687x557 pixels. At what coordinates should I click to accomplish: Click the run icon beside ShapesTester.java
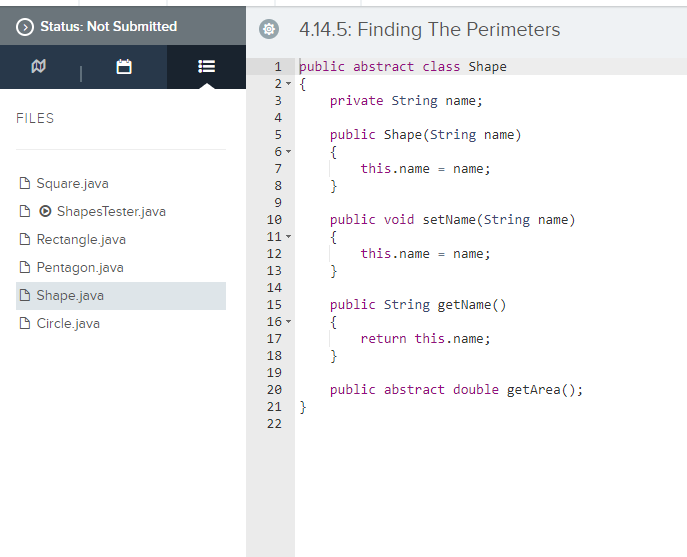(x=45, y=211)
